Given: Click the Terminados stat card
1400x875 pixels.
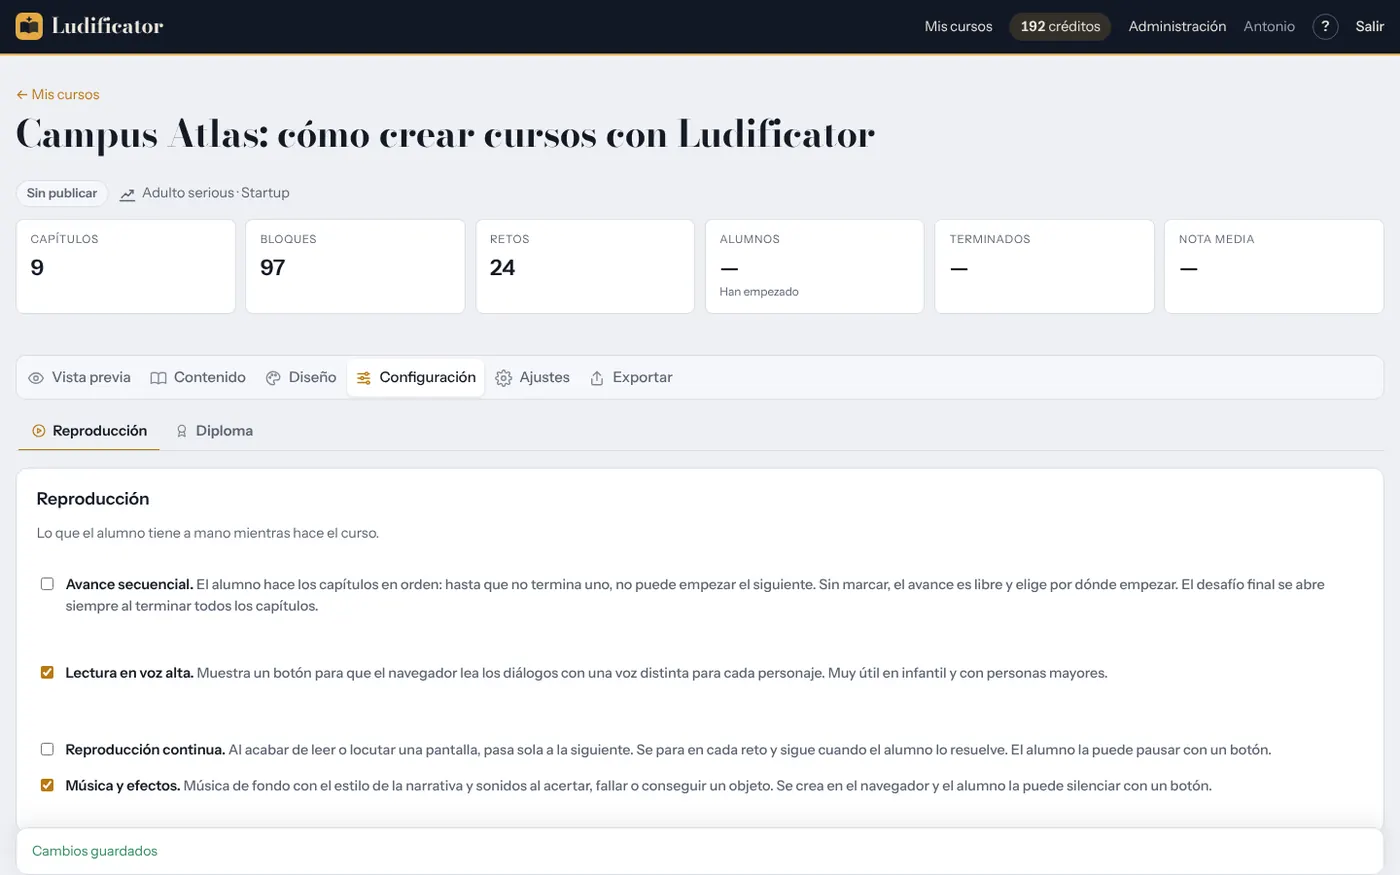Looking at the screenshot, I should (1044, 267).
